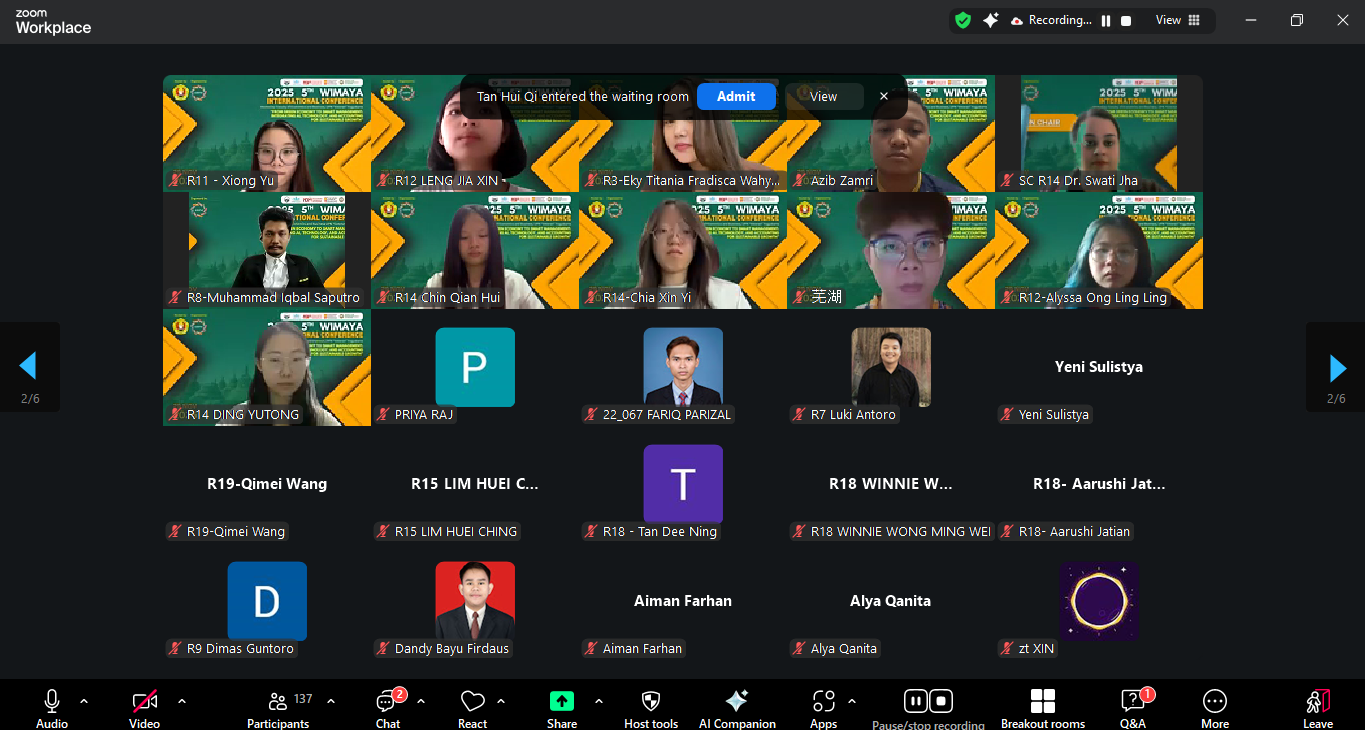Expand the Video options arrow
Viewport: 1365px width, 730px height.
[182, 701]
